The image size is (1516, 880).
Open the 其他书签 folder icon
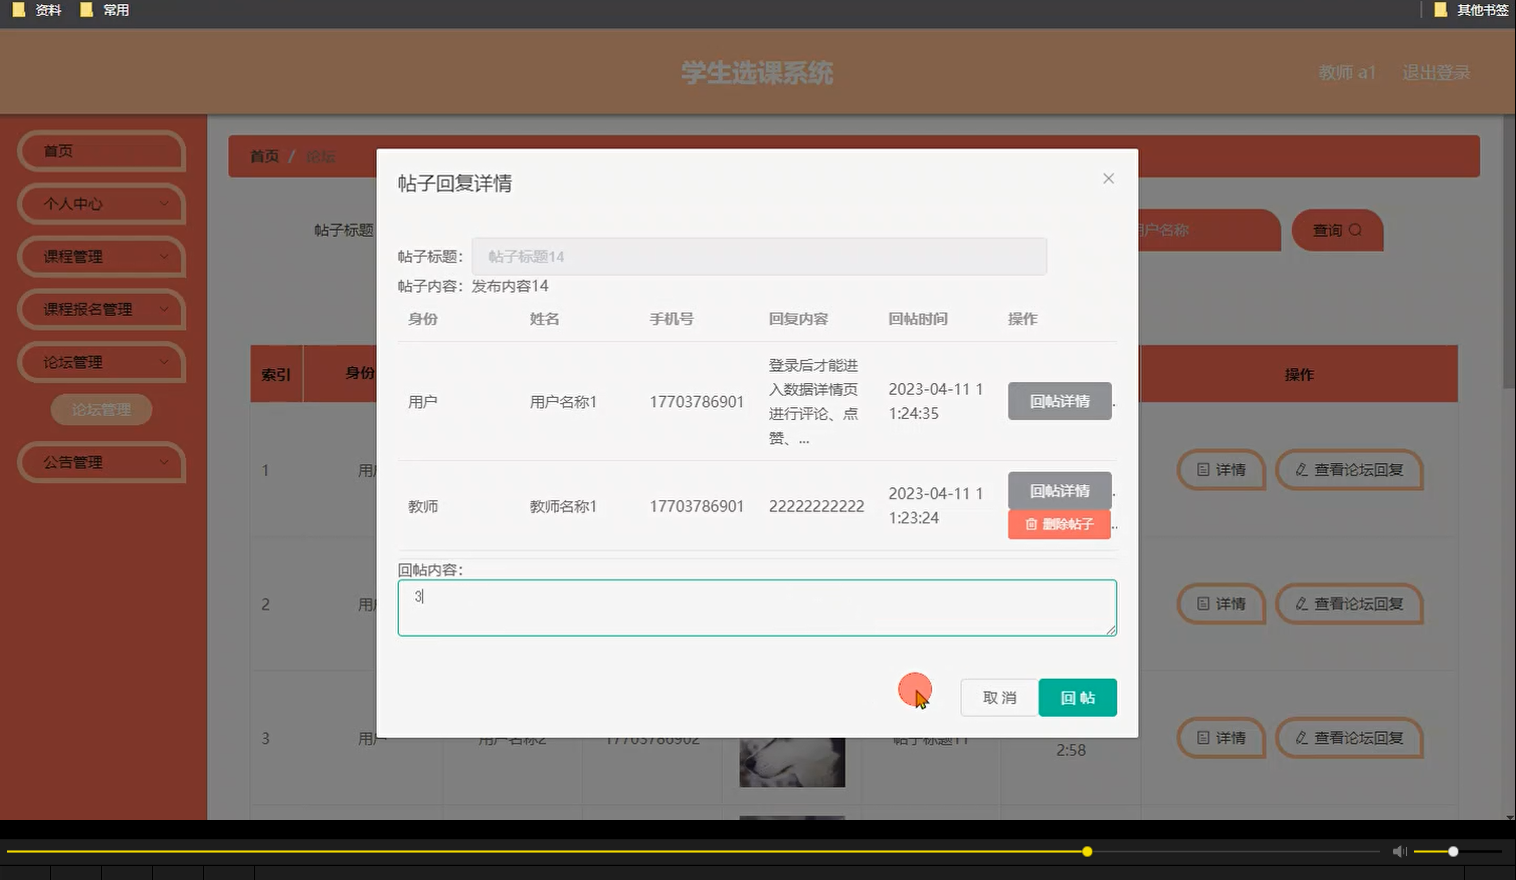(x=1440, y=10)
